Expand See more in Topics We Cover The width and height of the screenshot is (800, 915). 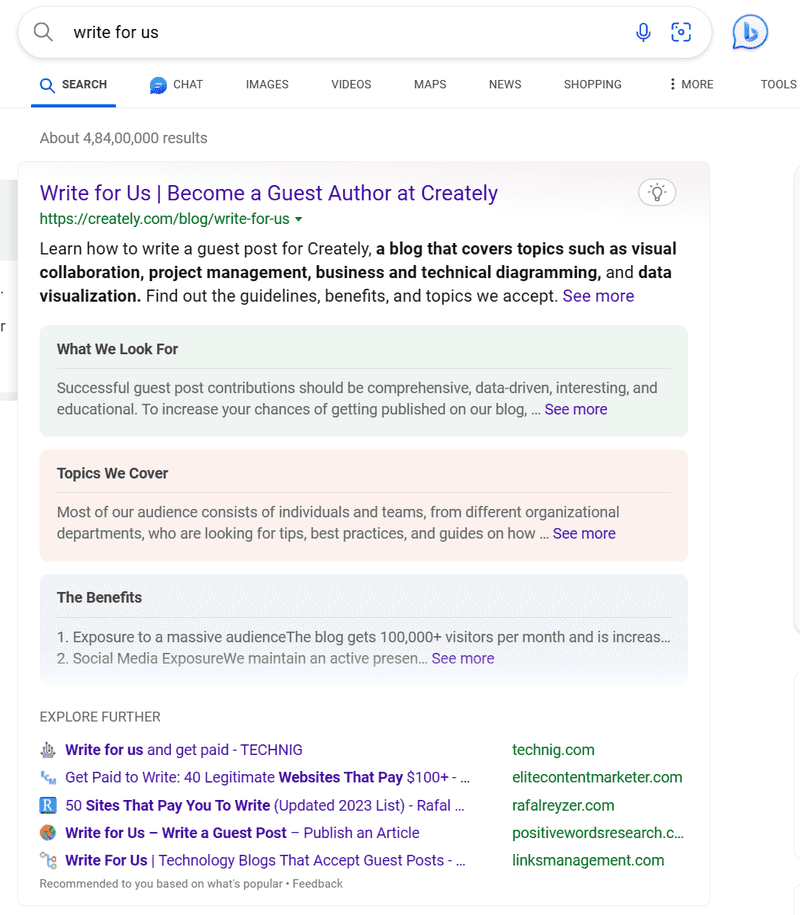click(x=584, y=533)
